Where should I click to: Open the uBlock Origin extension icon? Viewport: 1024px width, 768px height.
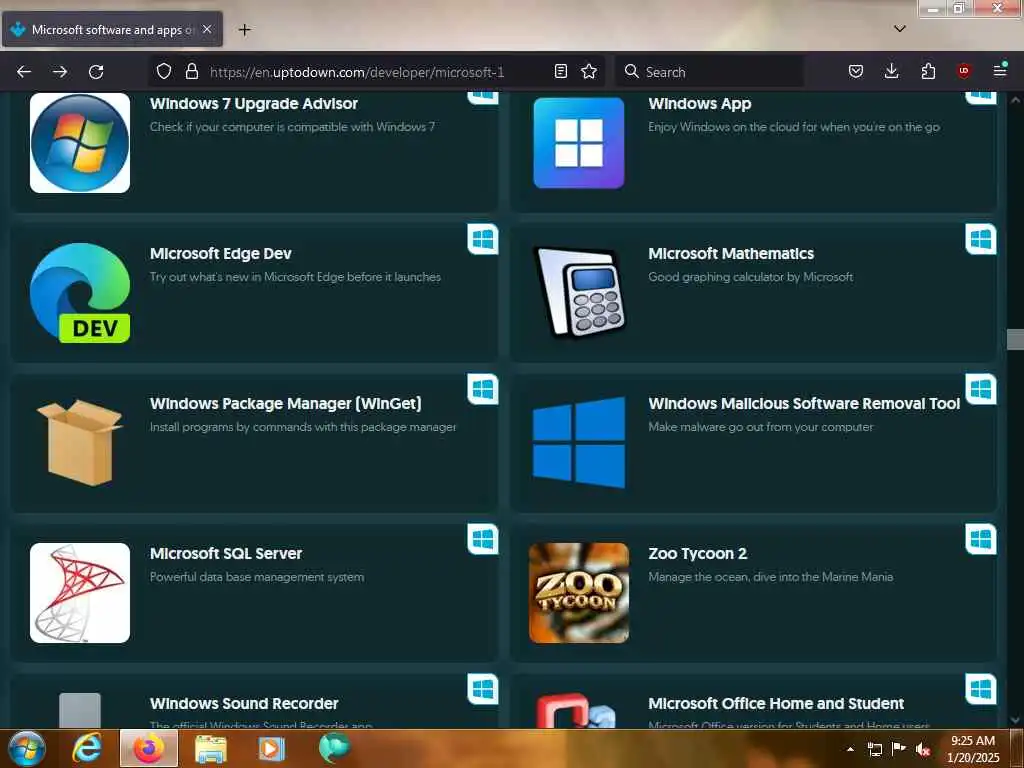click(x=963, y=72)
